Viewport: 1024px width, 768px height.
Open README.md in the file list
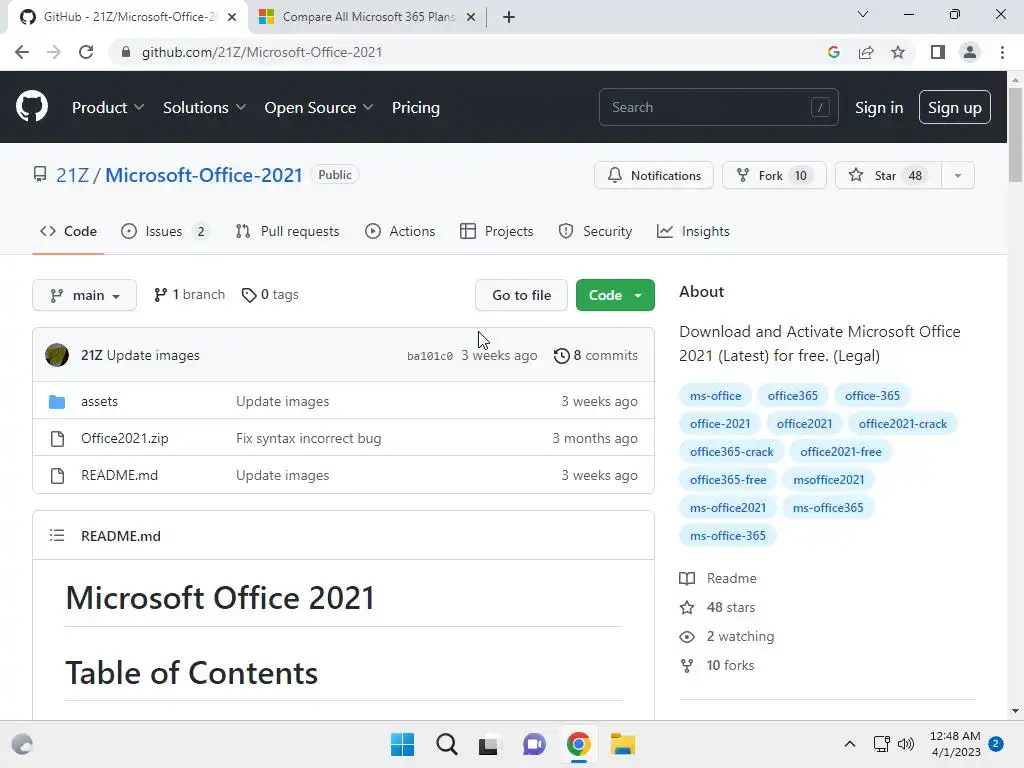120,475
